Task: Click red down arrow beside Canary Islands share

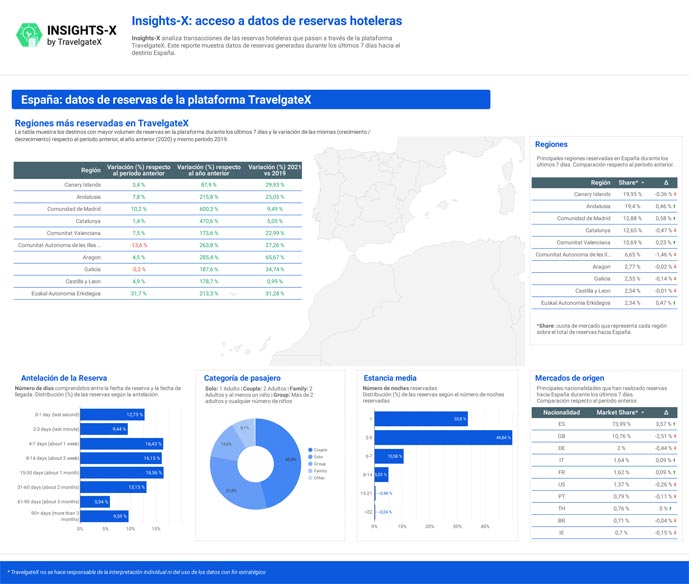Action: tap(675, 194)
